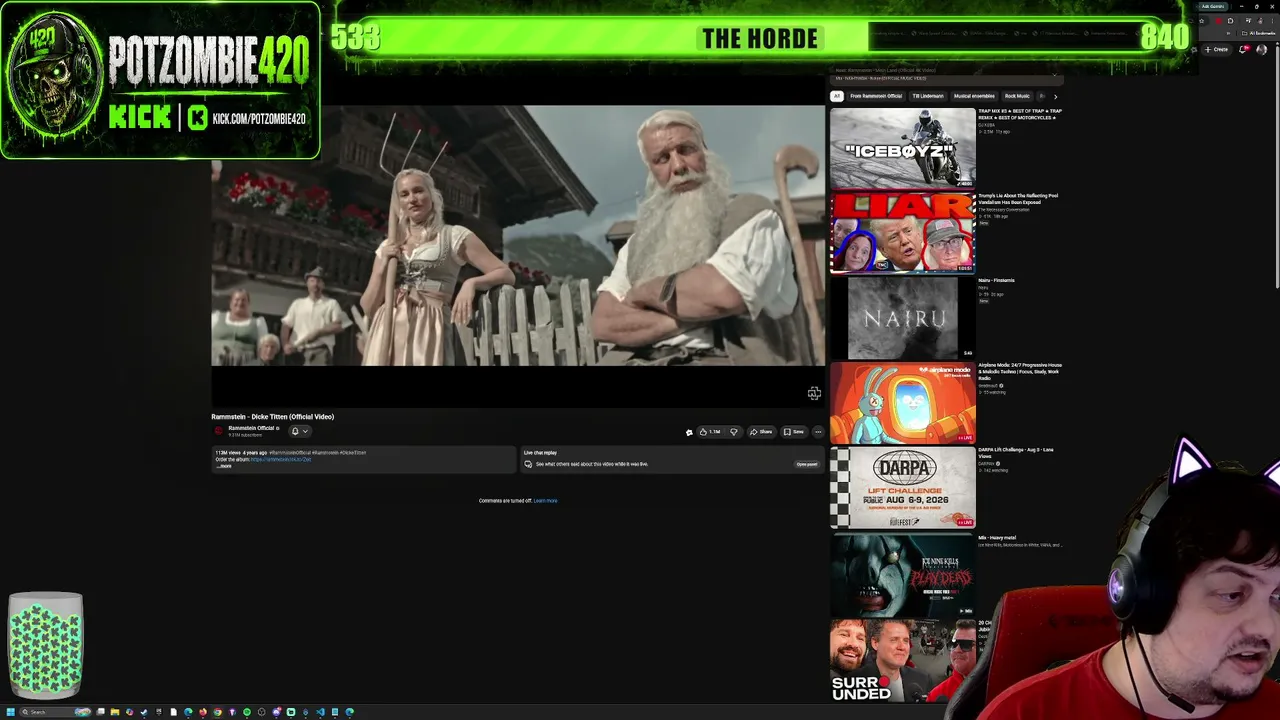The image size is (1280, 720).
Task: Select From Rammstein Official chip
Action: 876,96
